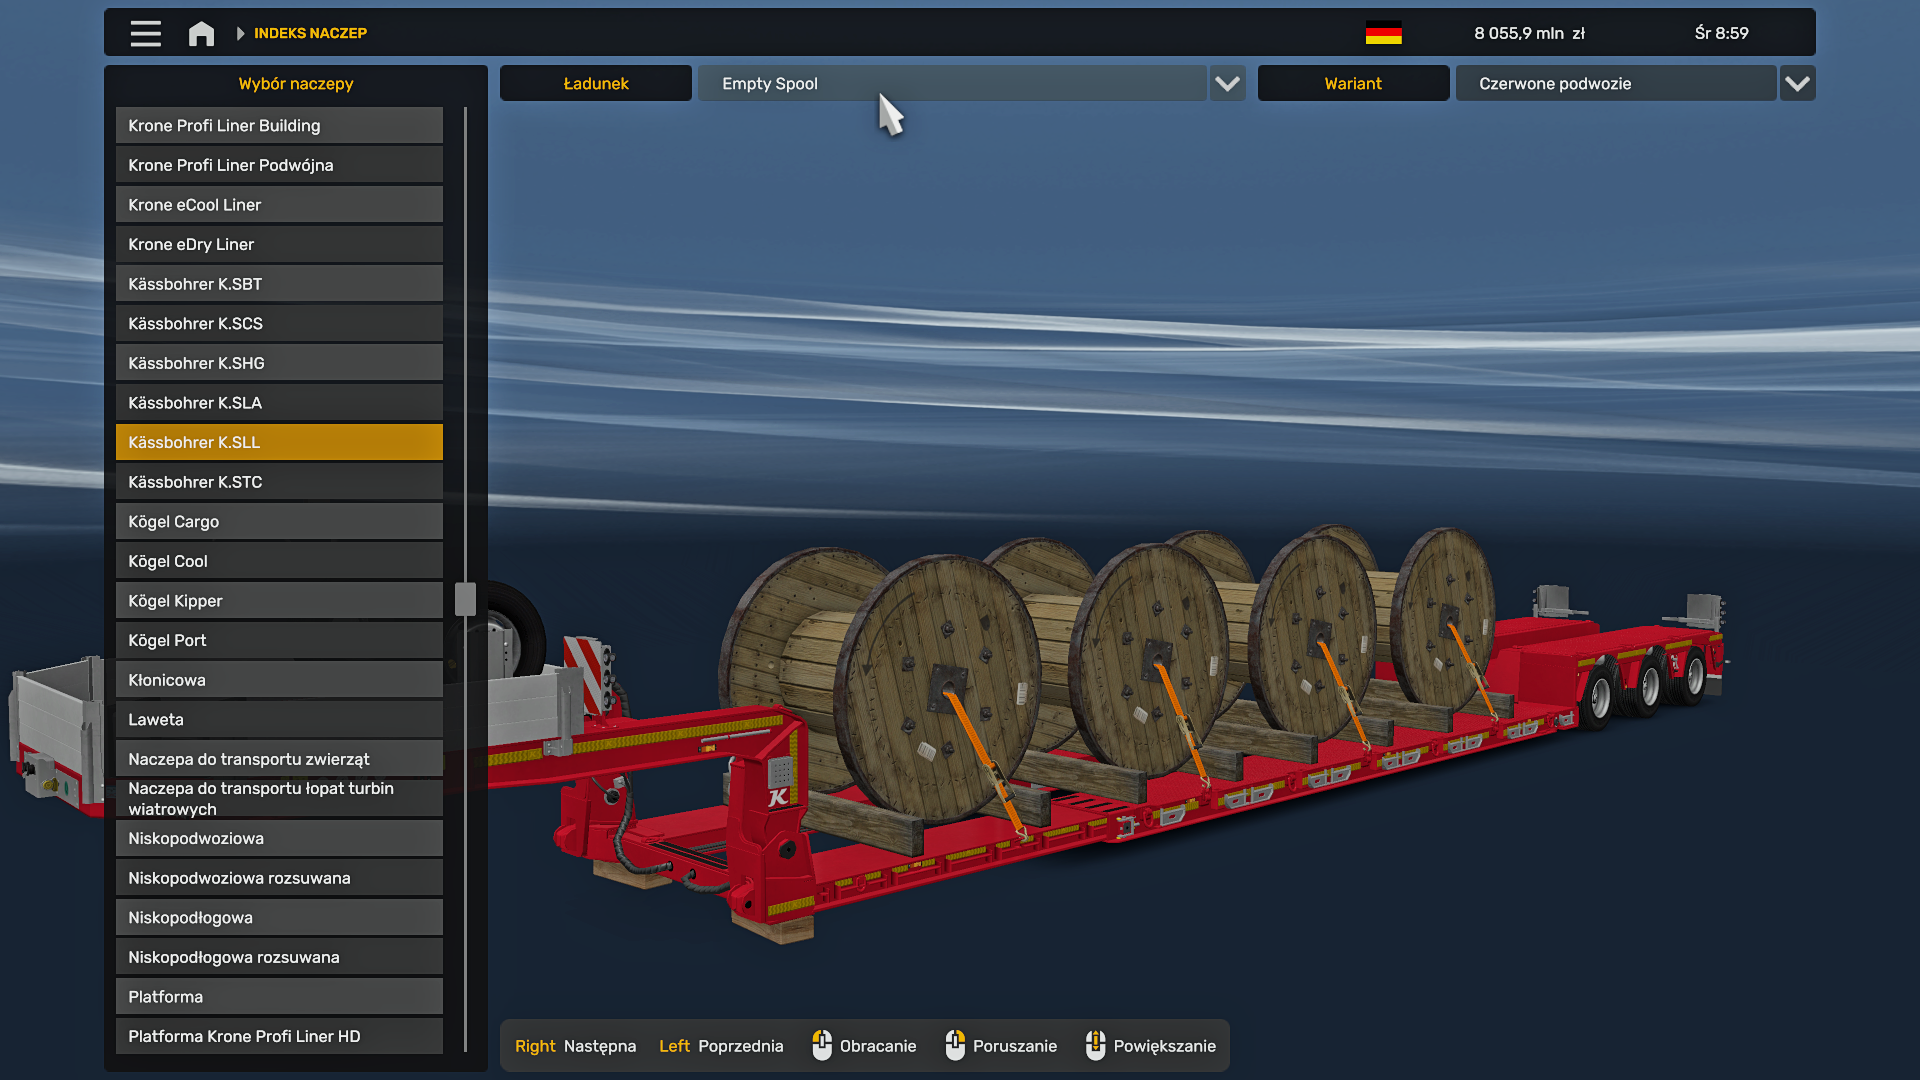Select Kögel Kipper from trailer list
This screenshot has height=1080, width=1920.
279,601
